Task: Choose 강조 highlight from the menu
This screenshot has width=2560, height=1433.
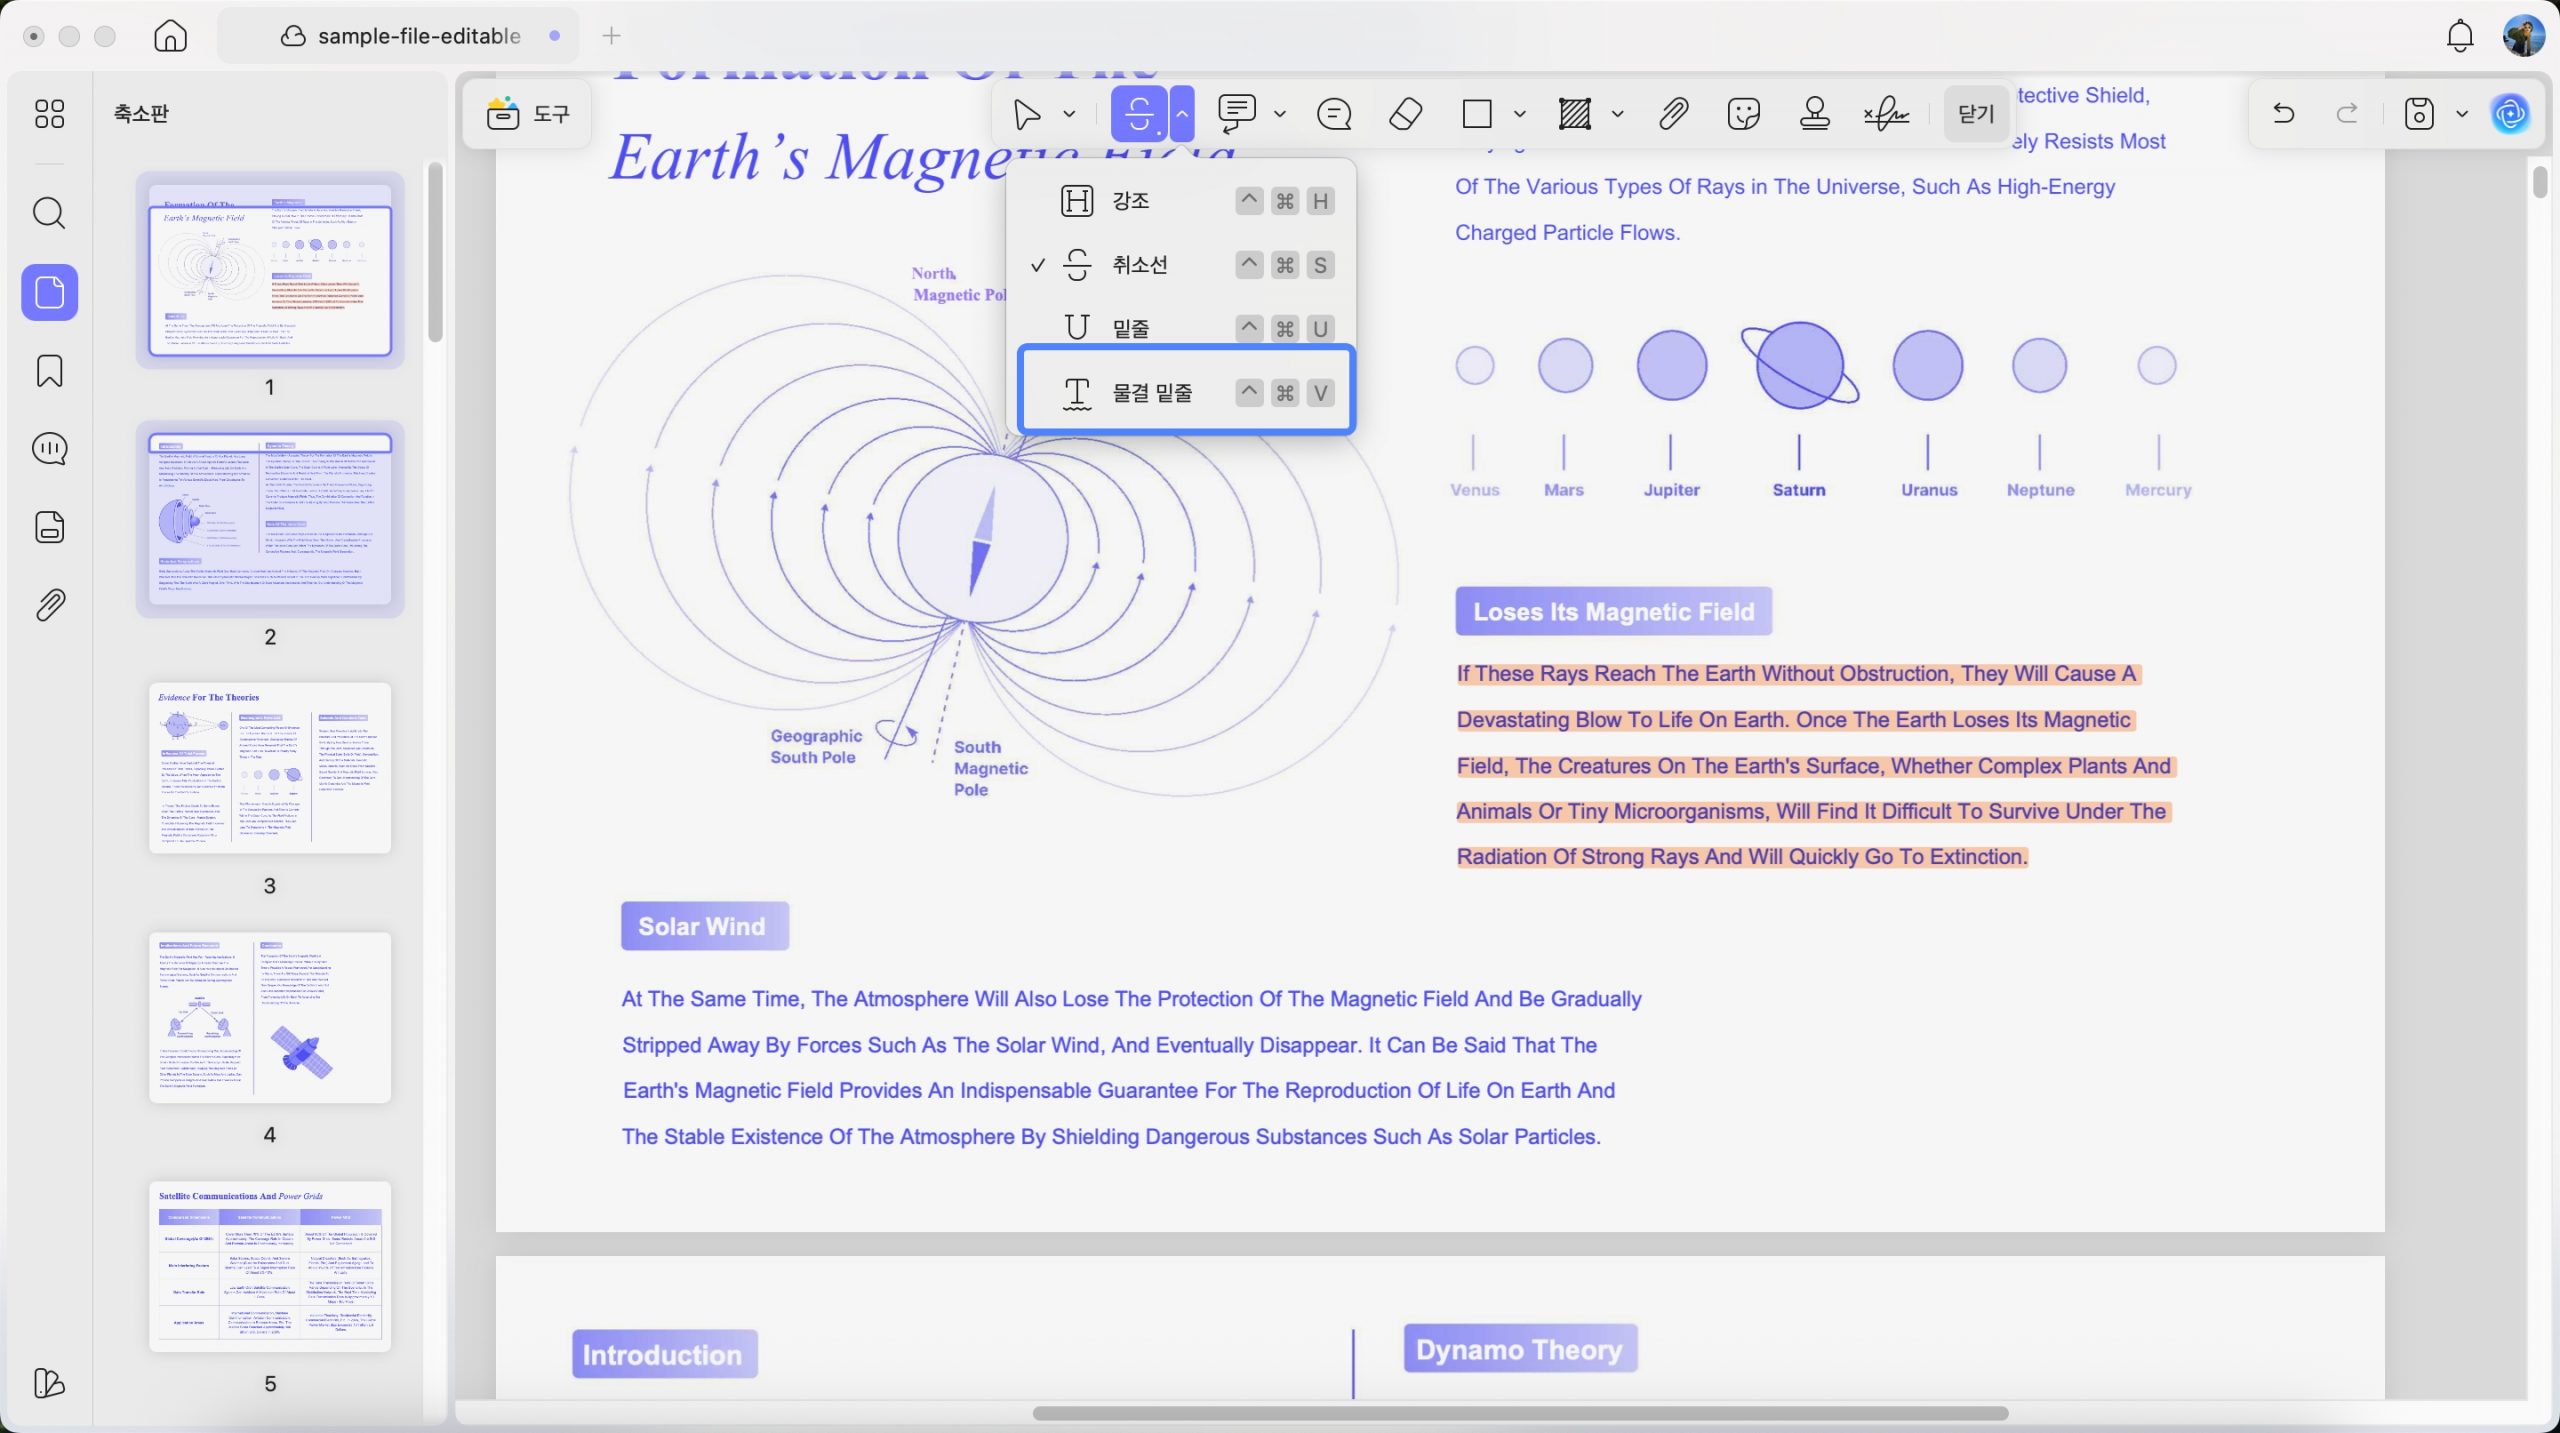Action: click(x=1185, y=201)
